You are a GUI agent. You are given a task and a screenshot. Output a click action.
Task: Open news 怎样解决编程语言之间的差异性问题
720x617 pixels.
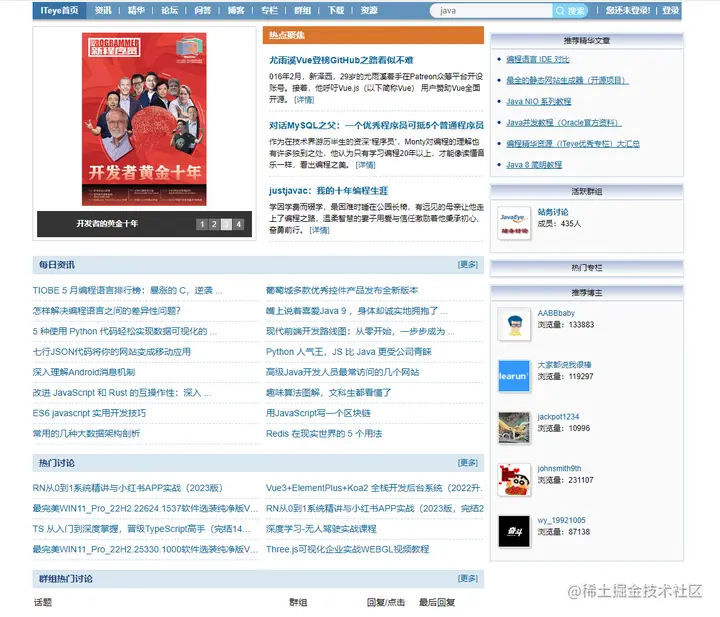click(107, 311)
